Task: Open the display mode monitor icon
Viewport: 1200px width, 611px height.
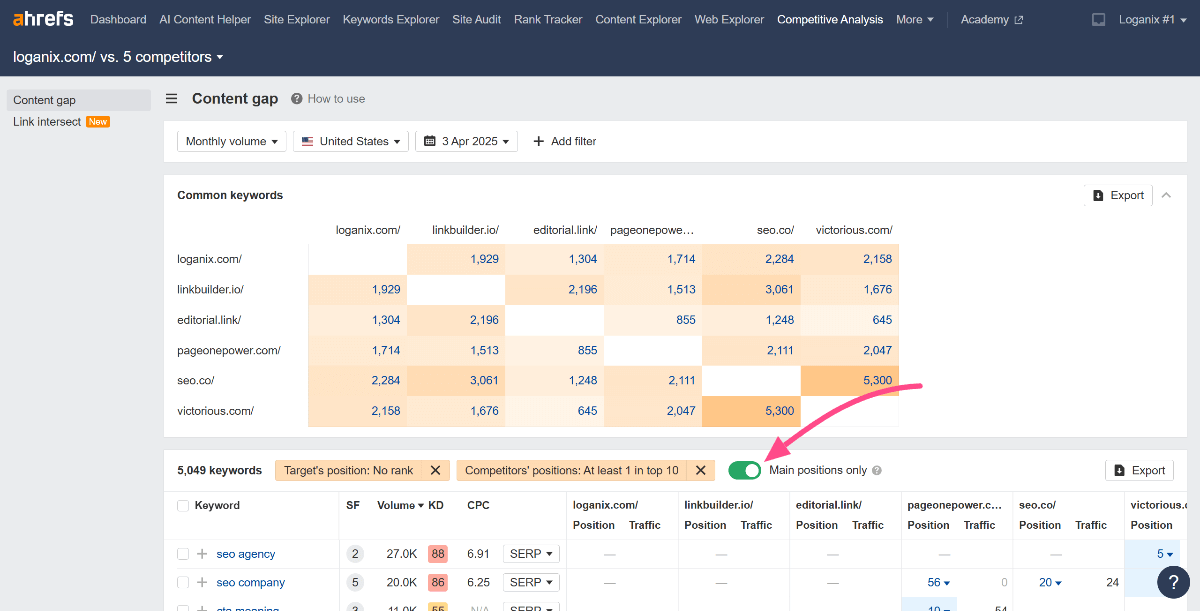Action: tap(1098, 19)
